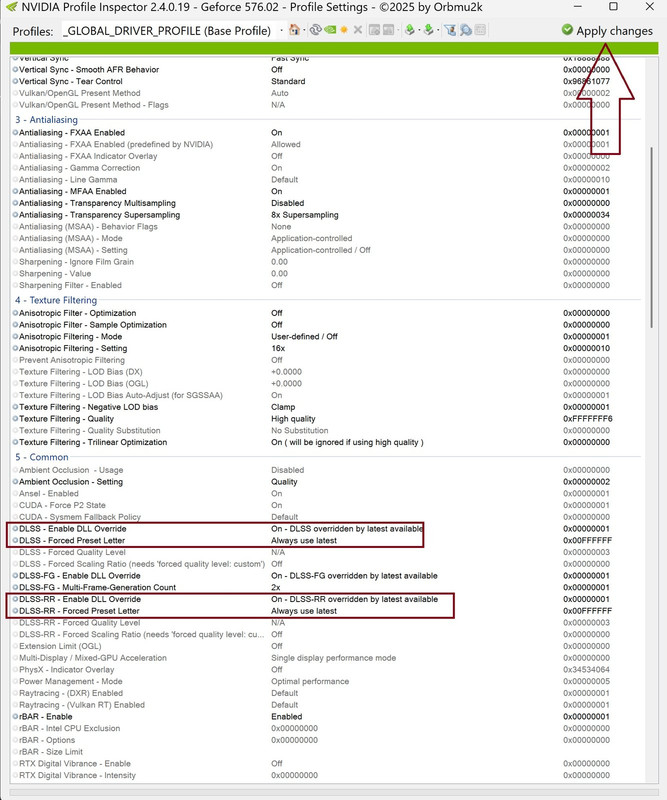Click the '2x' Multi-Frame-Generation value
Screen dimensions: 667x800
pyautogui.click(x=276, y=588)
